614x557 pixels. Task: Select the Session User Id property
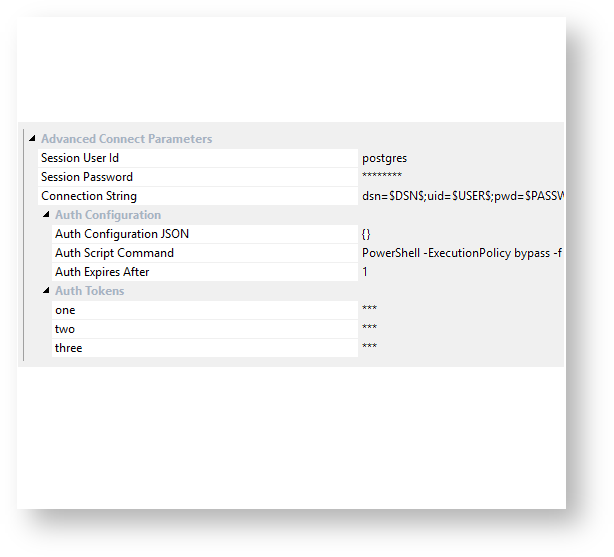click(x=198, y=158)
